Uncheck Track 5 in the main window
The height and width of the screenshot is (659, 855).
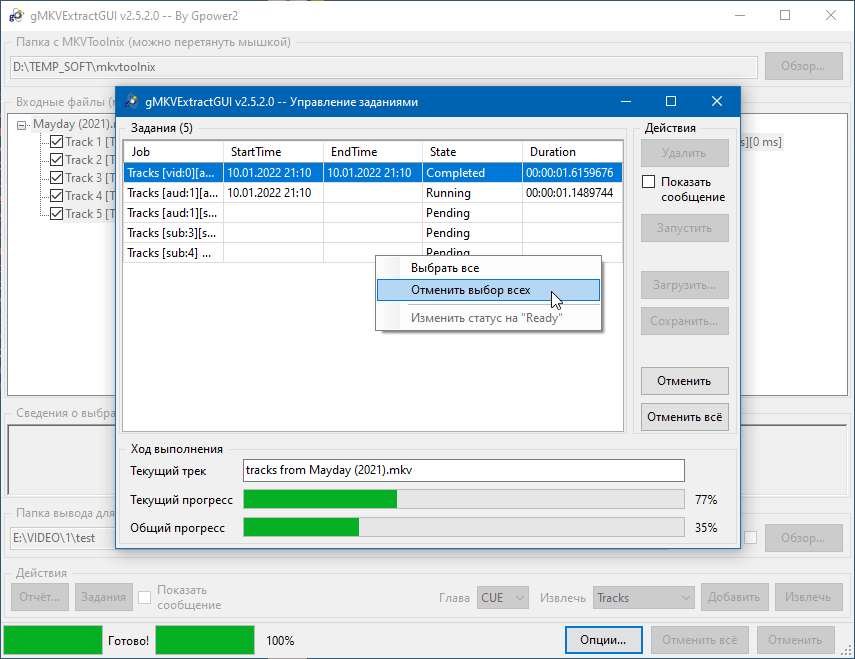56,214
